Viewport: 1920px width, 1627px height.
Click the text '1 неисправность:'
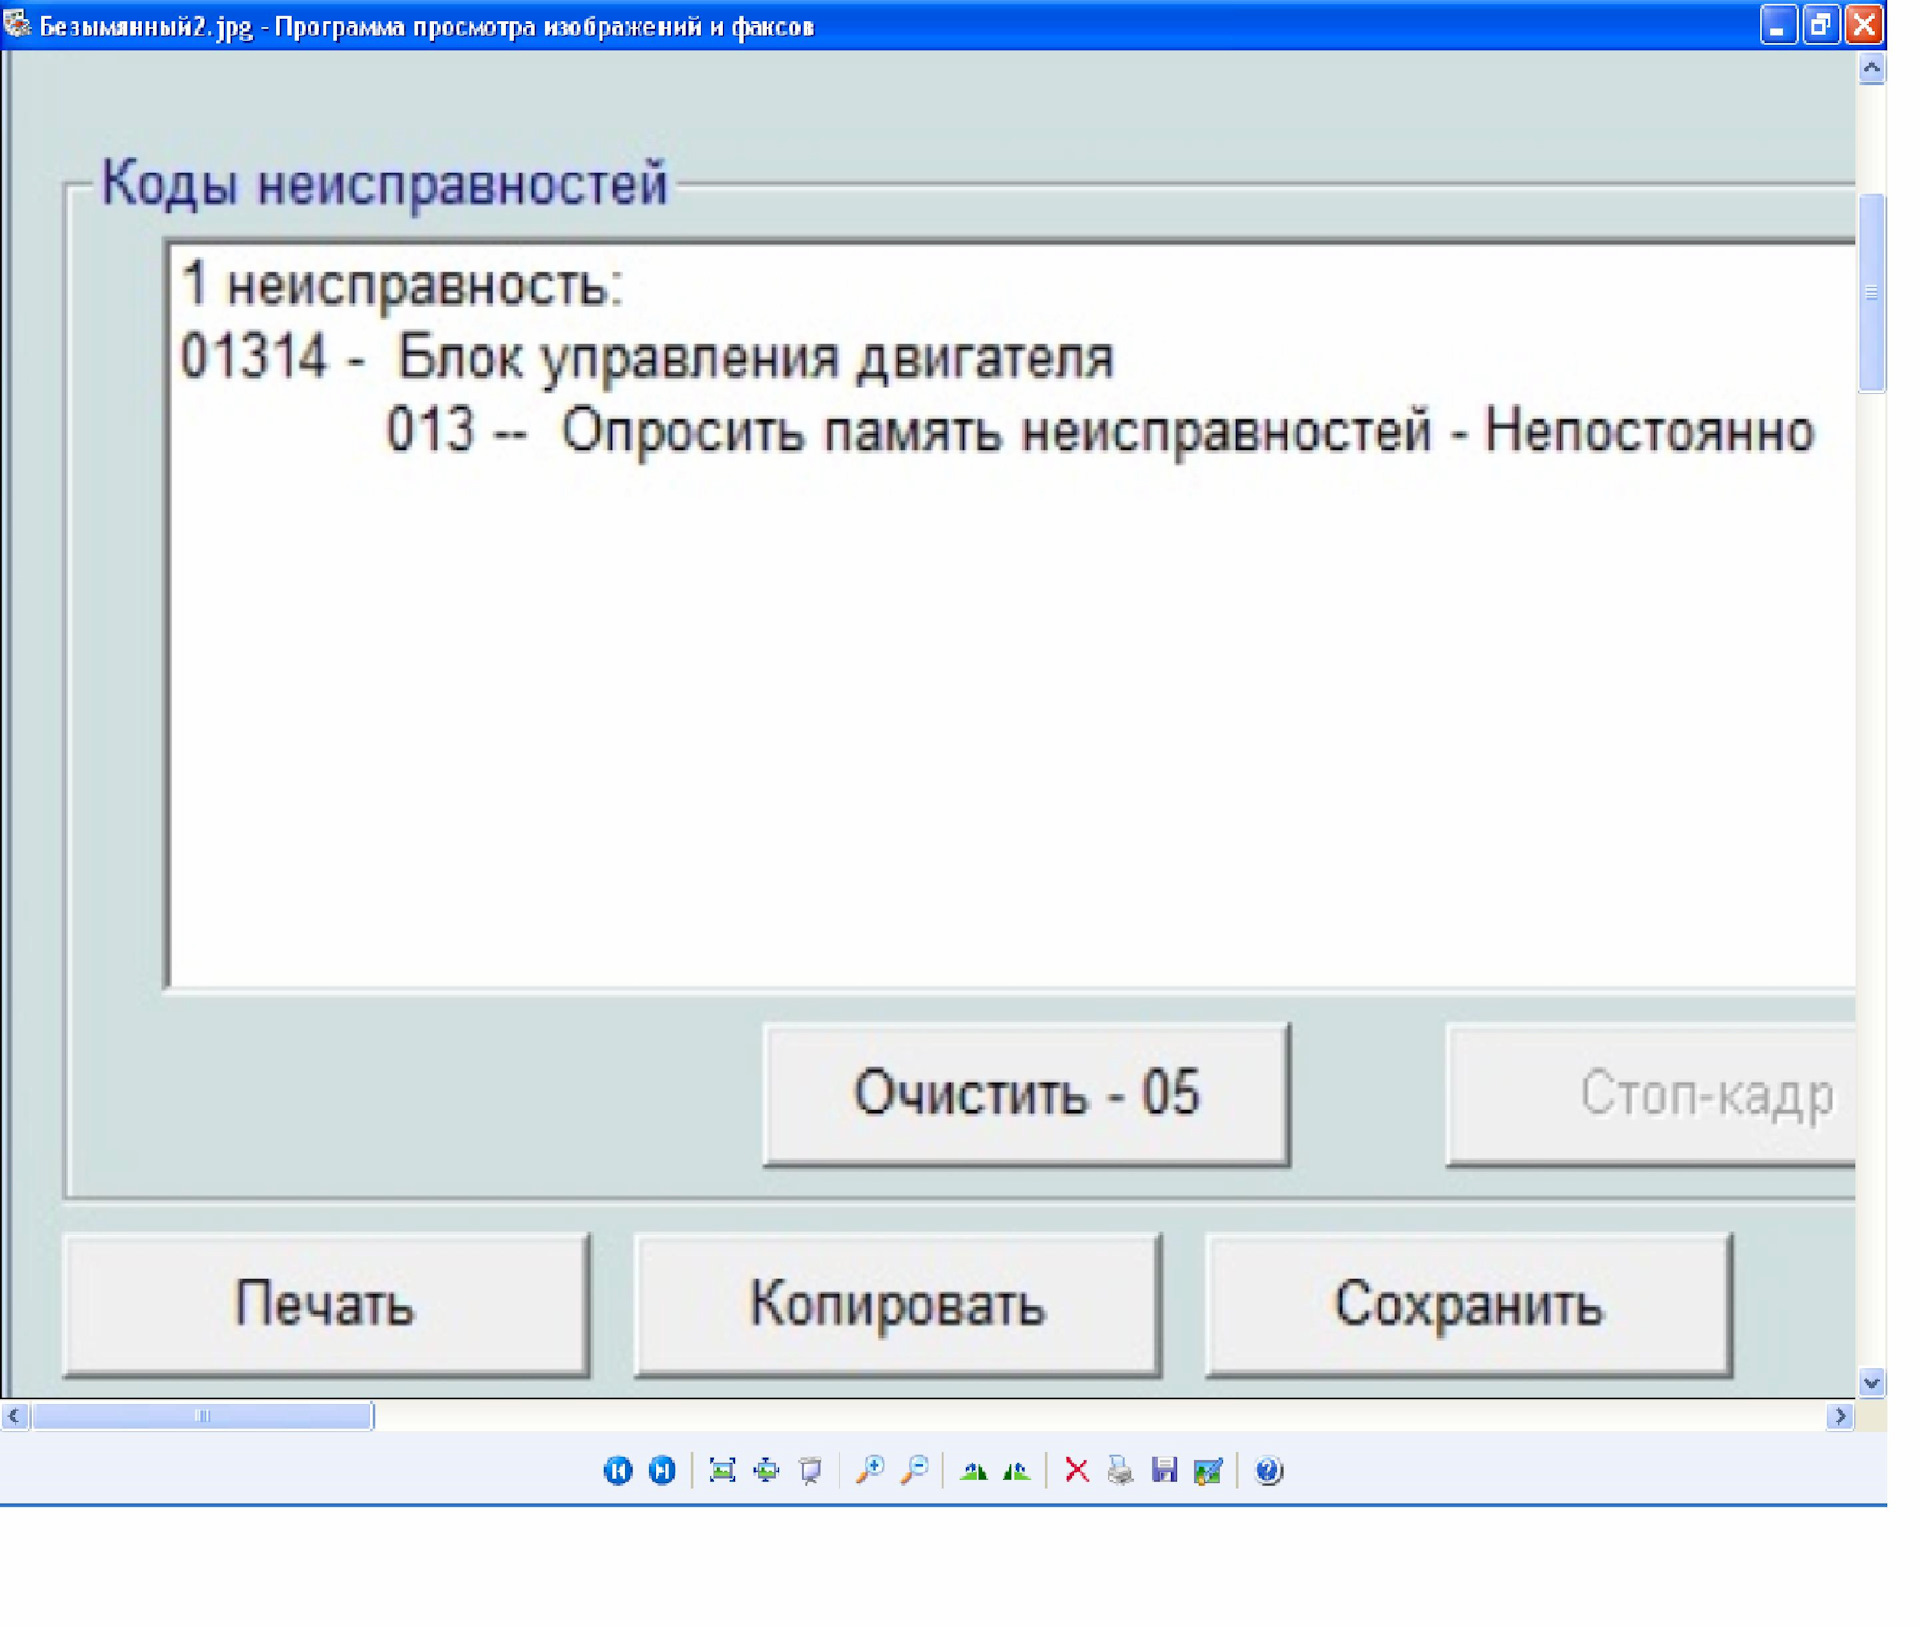402,285
